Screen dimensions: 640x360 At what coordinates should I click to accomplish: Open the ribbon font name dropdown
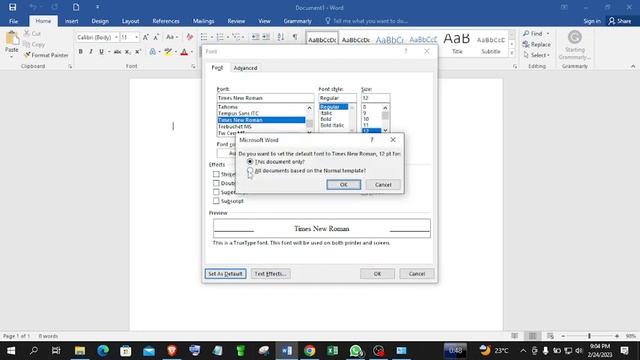coord(116,37)
